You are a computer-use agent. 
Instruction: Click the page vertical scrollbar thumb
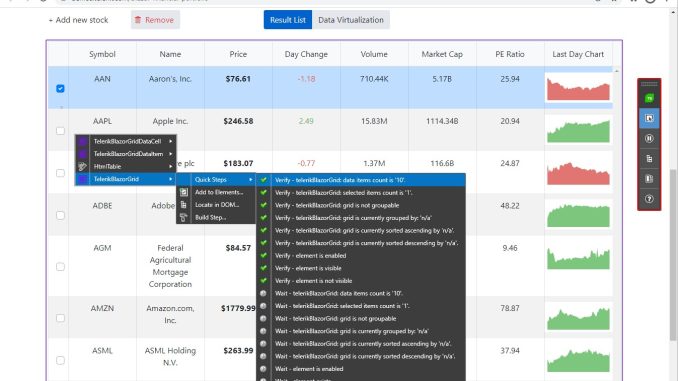(x=673, y=255)
